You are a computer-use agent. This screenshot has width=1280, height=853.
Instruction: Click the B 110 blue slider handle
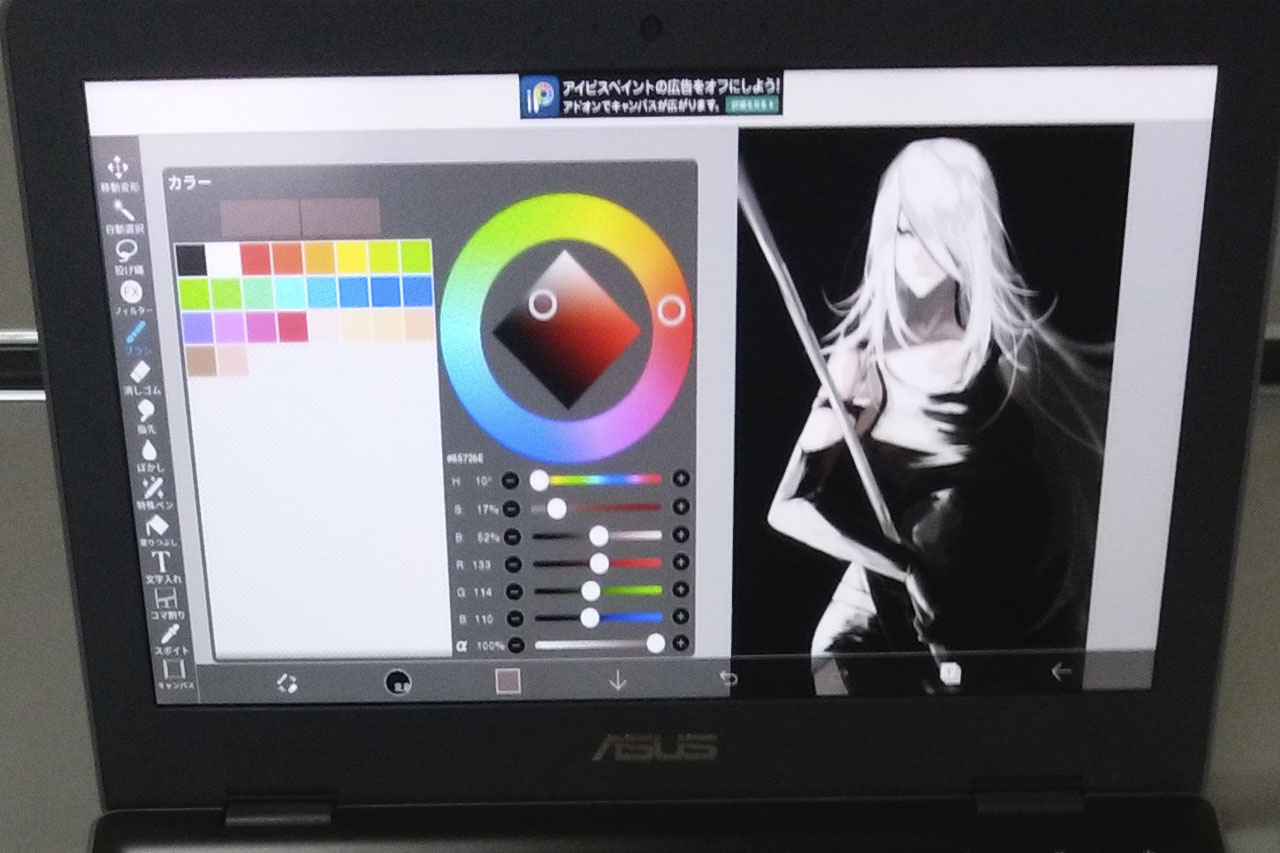click(x=589, y=617)
